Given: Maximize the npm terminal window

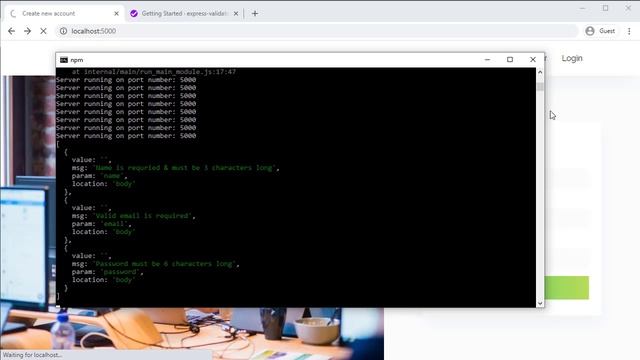Looking at the screenshot, I should coord(510,60).
